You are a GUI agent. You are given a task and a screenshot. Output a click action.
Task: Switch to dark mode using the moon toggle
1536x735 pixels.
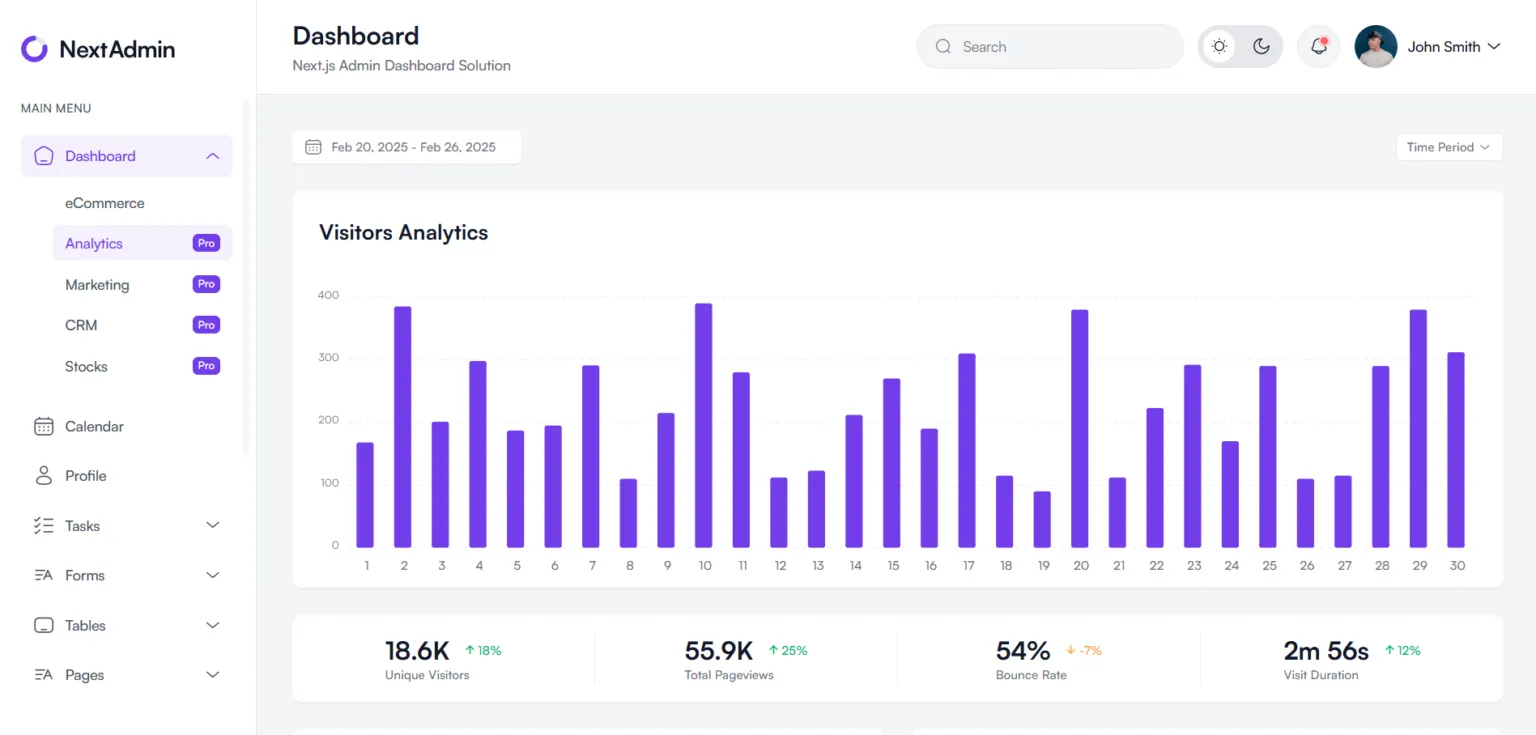tap(1261, 46)
